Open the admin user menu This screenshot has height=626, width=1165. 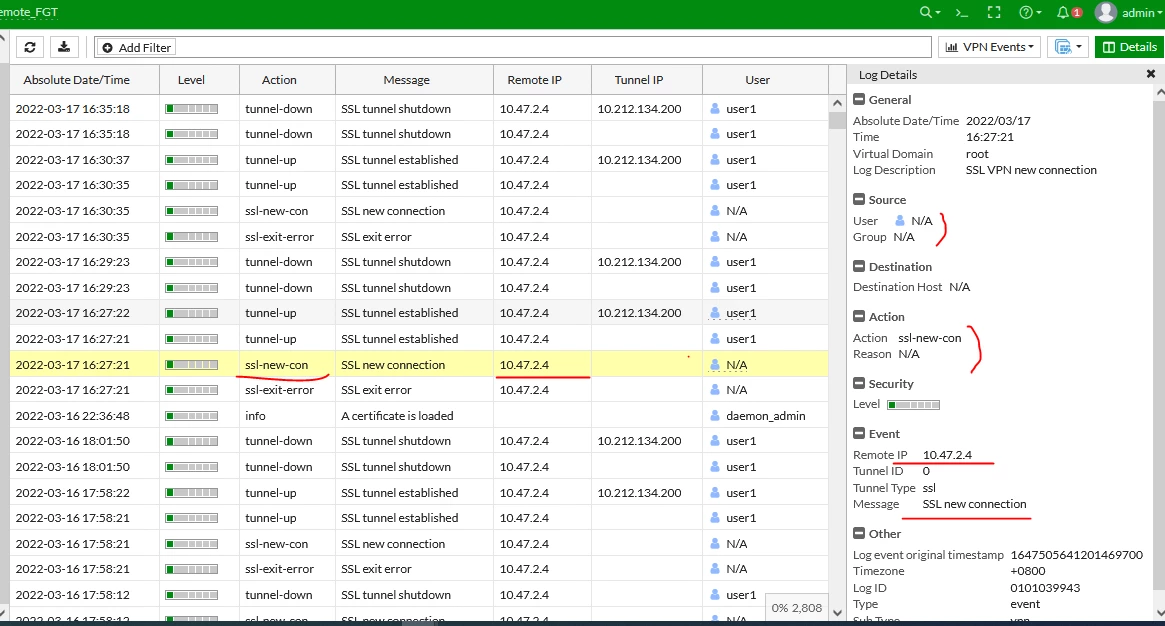coord(1129,13)
